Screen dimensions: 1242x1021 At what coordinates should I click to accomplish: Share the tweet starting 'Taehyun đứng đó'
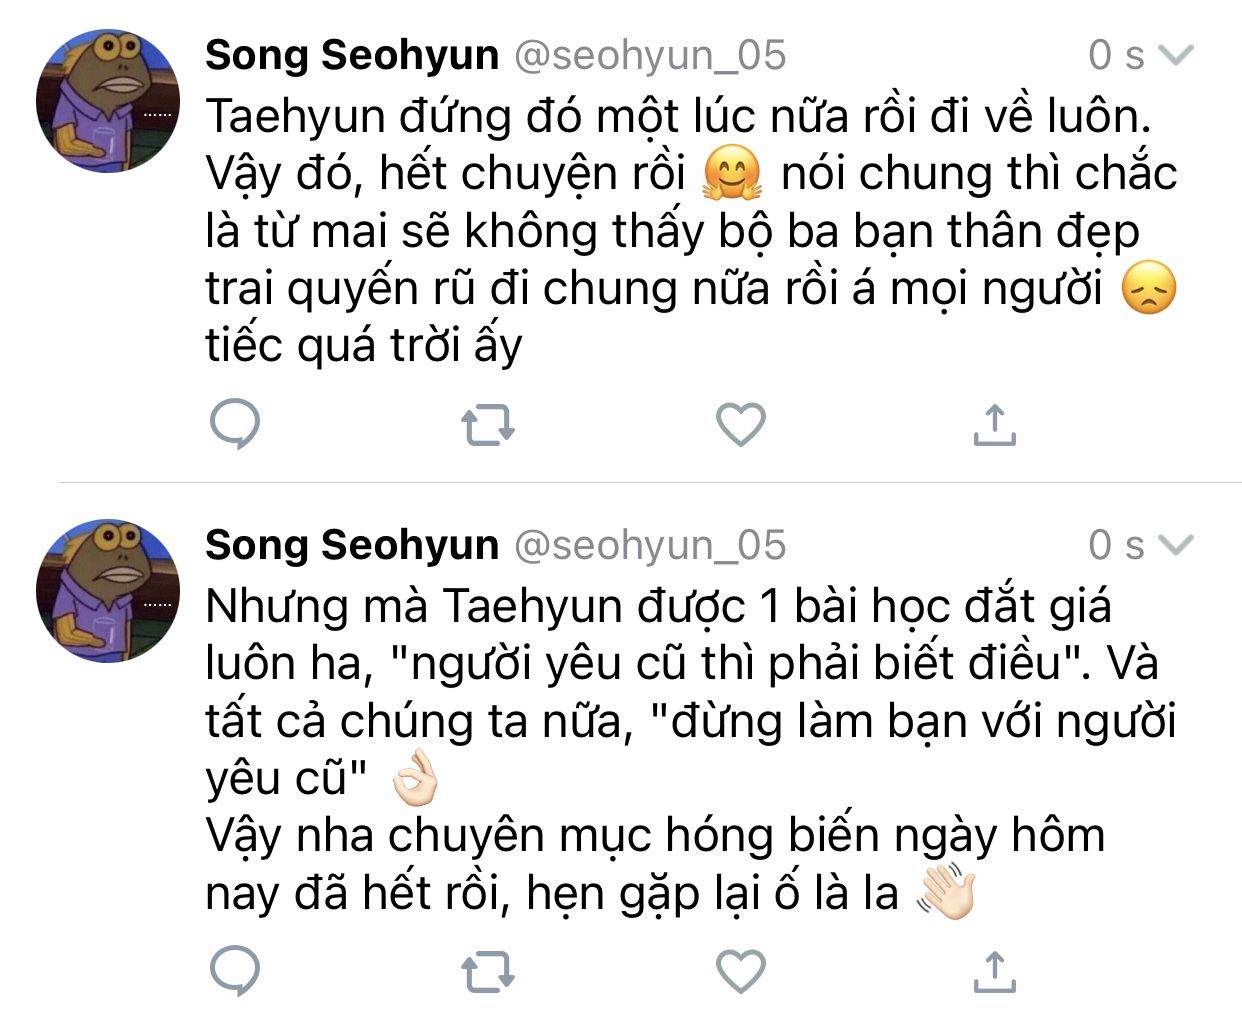point(994,425)
